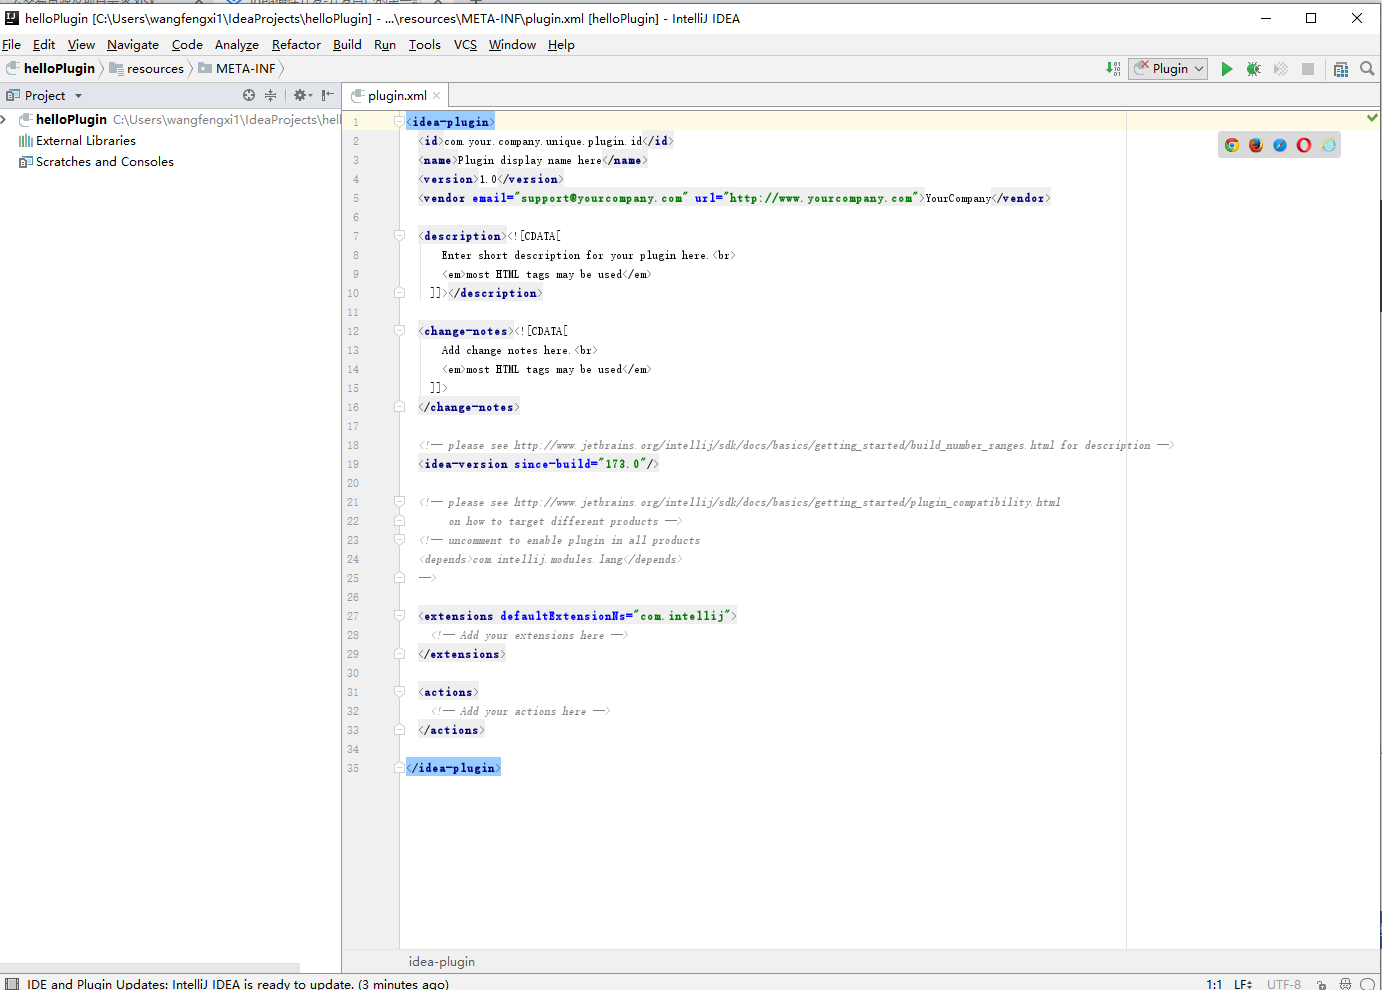
Task: Click the Search Everywhere magnifier icon
Action: 1367,69
